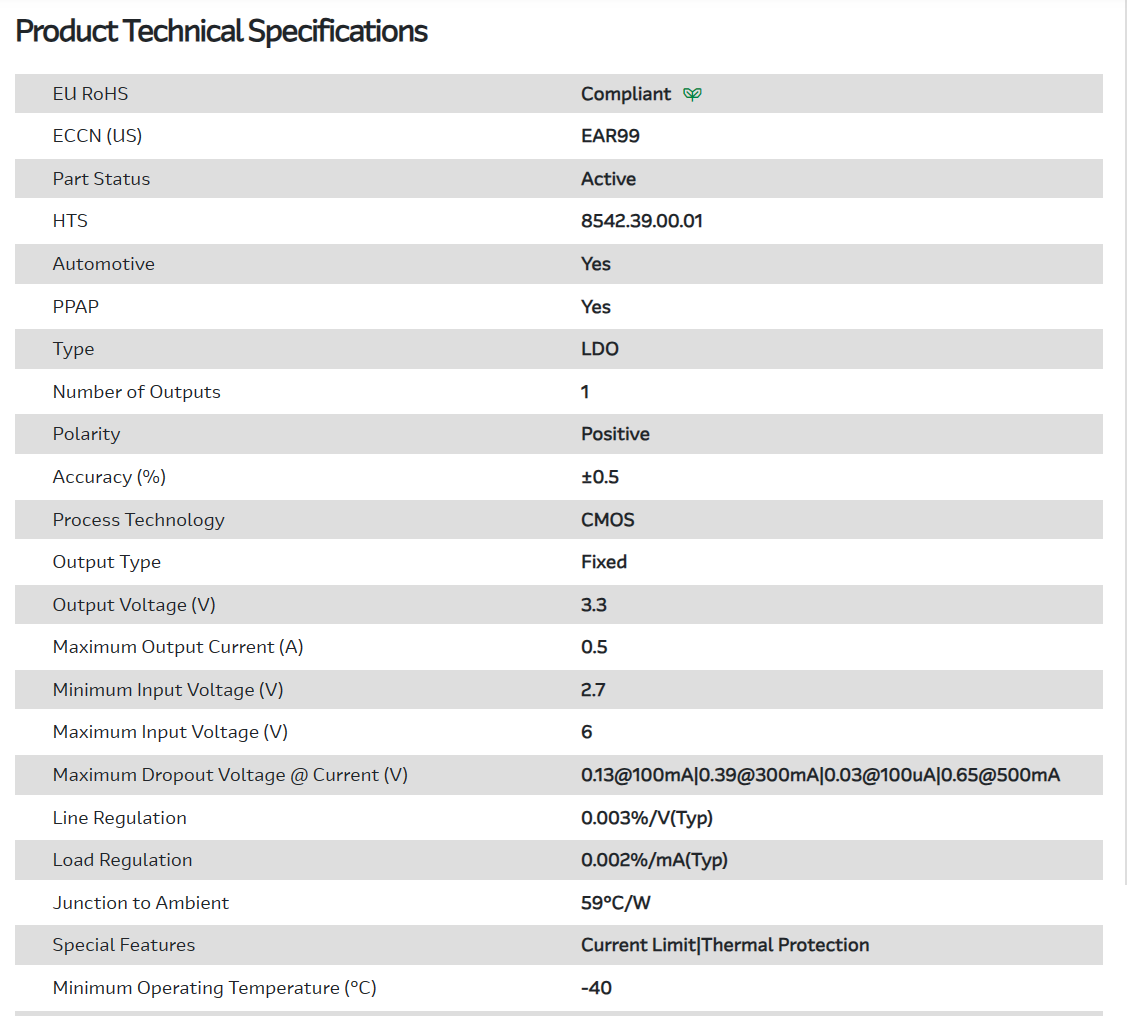Select the Number of Outputs label
Viewport: 1127px width, 1016px height.
[x=136, y=392]
